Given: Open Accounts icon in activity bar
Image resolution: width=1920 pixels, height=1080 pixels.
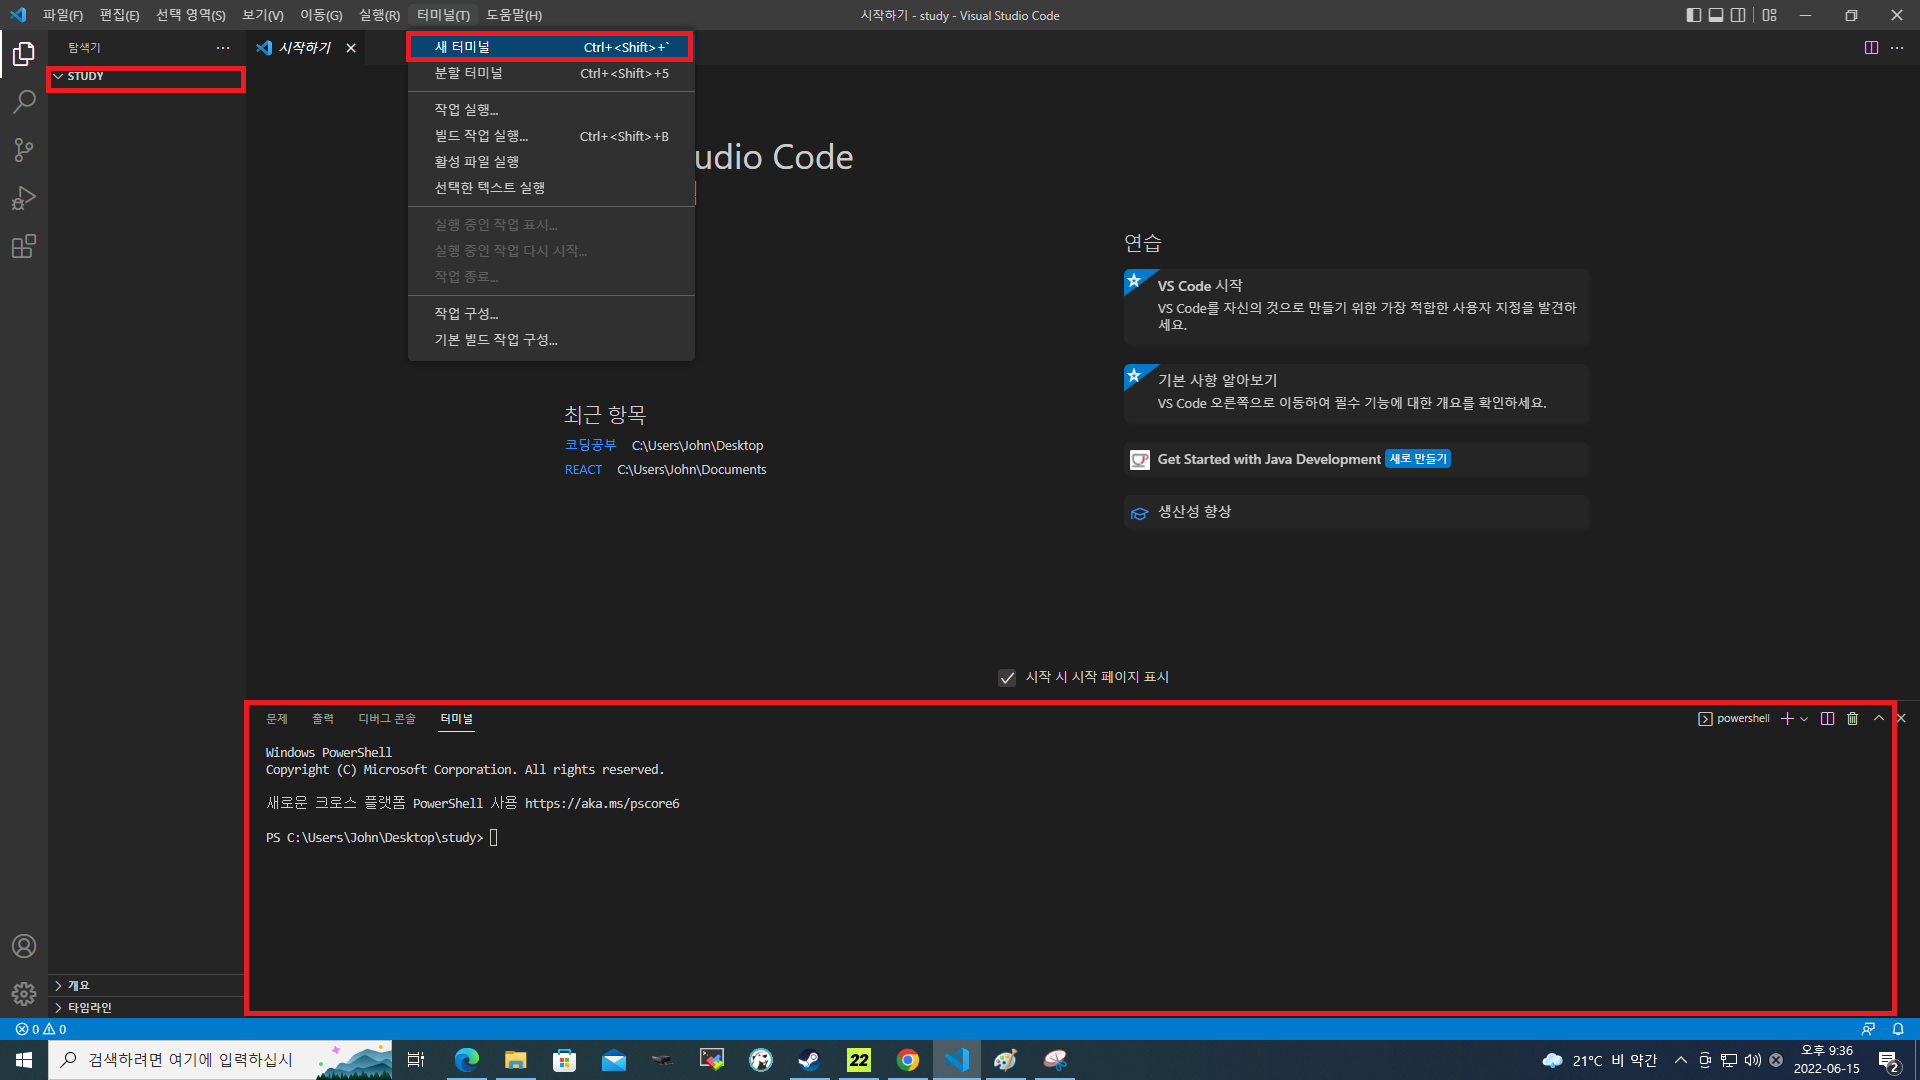Looking at the screenshot, I should pyautogui.click(x=24, y=946).
